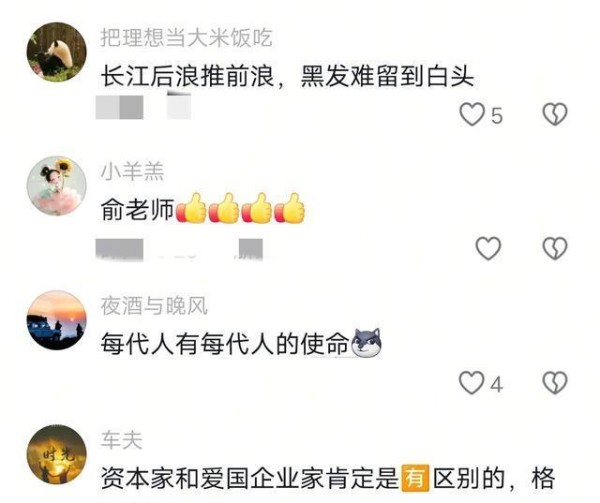This screenshot has width=600, height=503.
Task: Like the 俞老师 thumbs-up comment
Action: (488, 248)
